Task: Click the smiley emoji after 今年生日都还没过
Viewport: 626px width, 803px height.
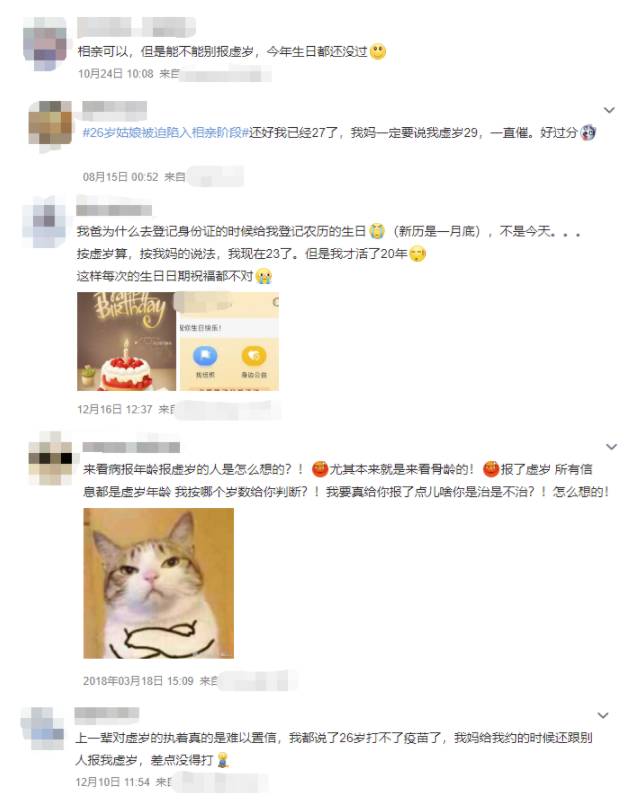Action: pos(378,52)
